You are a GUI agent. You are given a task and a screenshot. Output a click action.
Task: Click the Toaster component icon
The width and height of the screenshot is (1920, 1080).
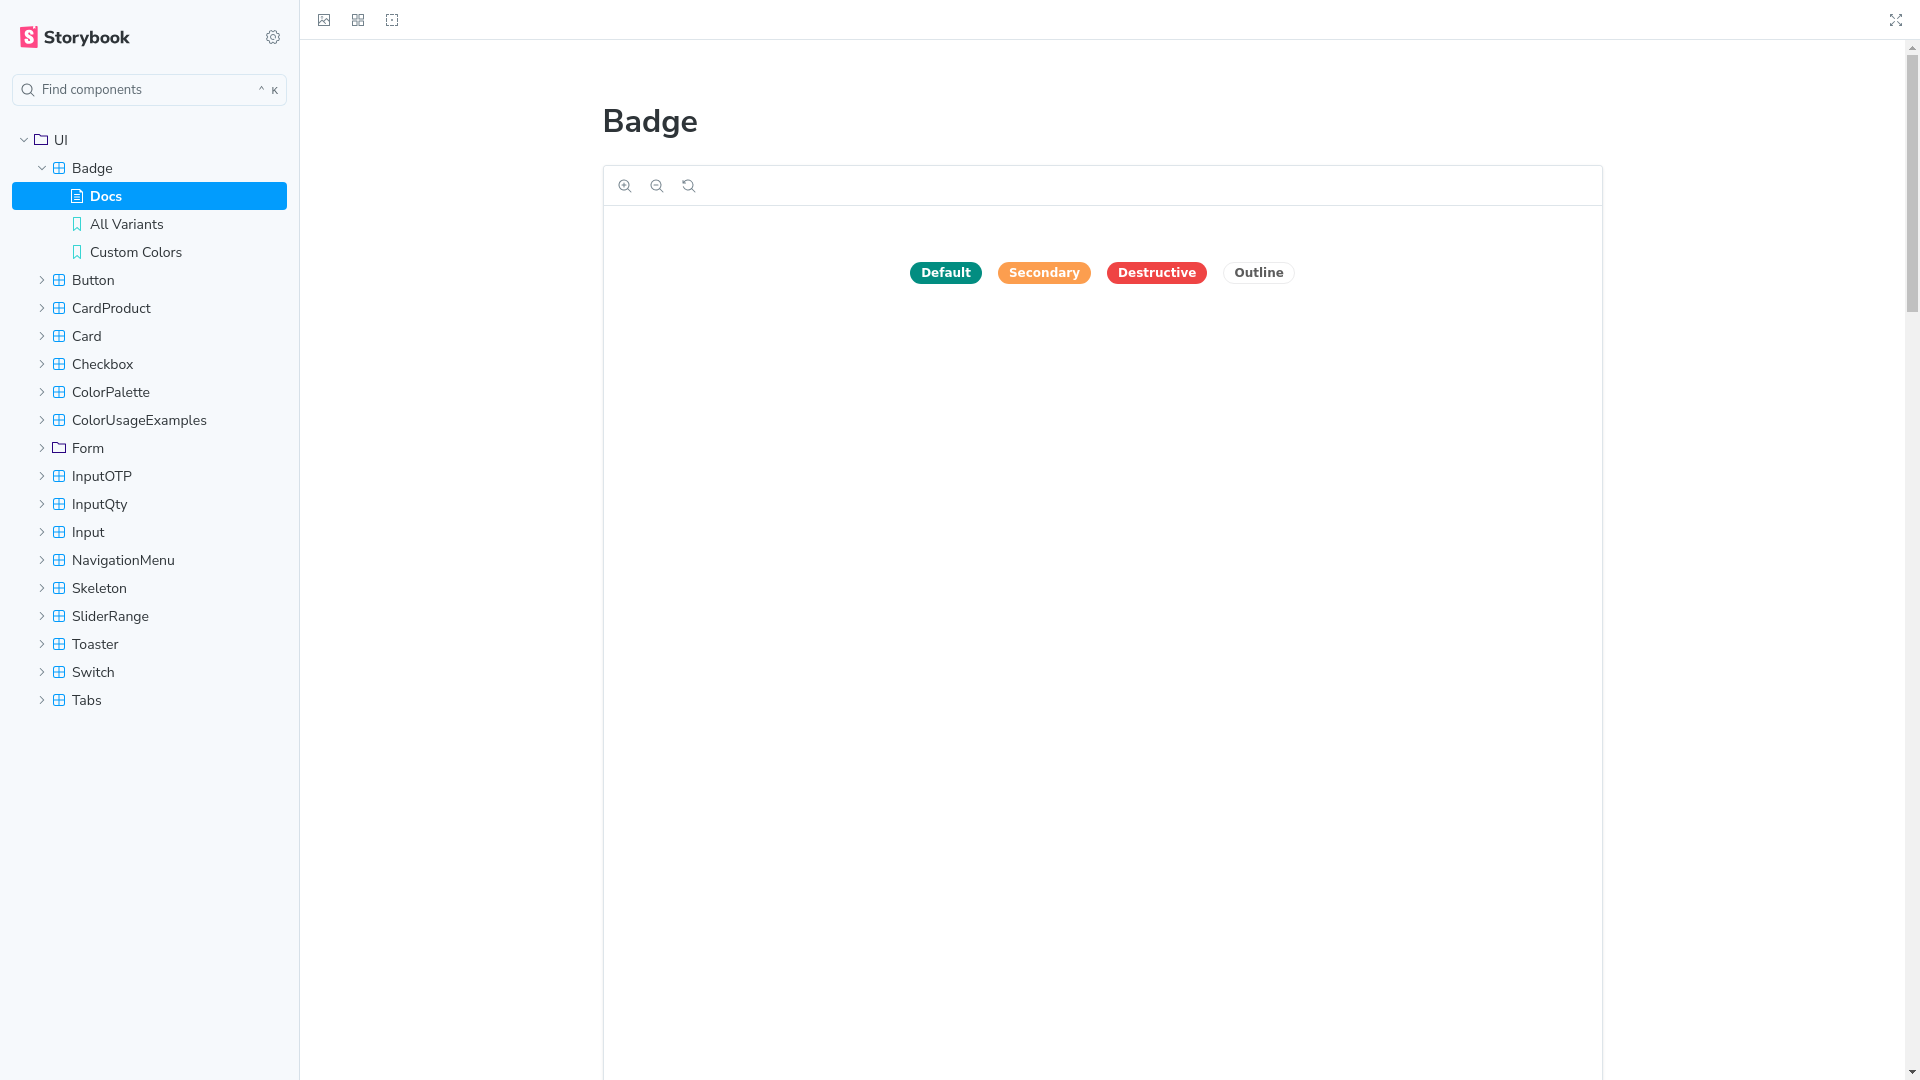[x=59, y=644]
